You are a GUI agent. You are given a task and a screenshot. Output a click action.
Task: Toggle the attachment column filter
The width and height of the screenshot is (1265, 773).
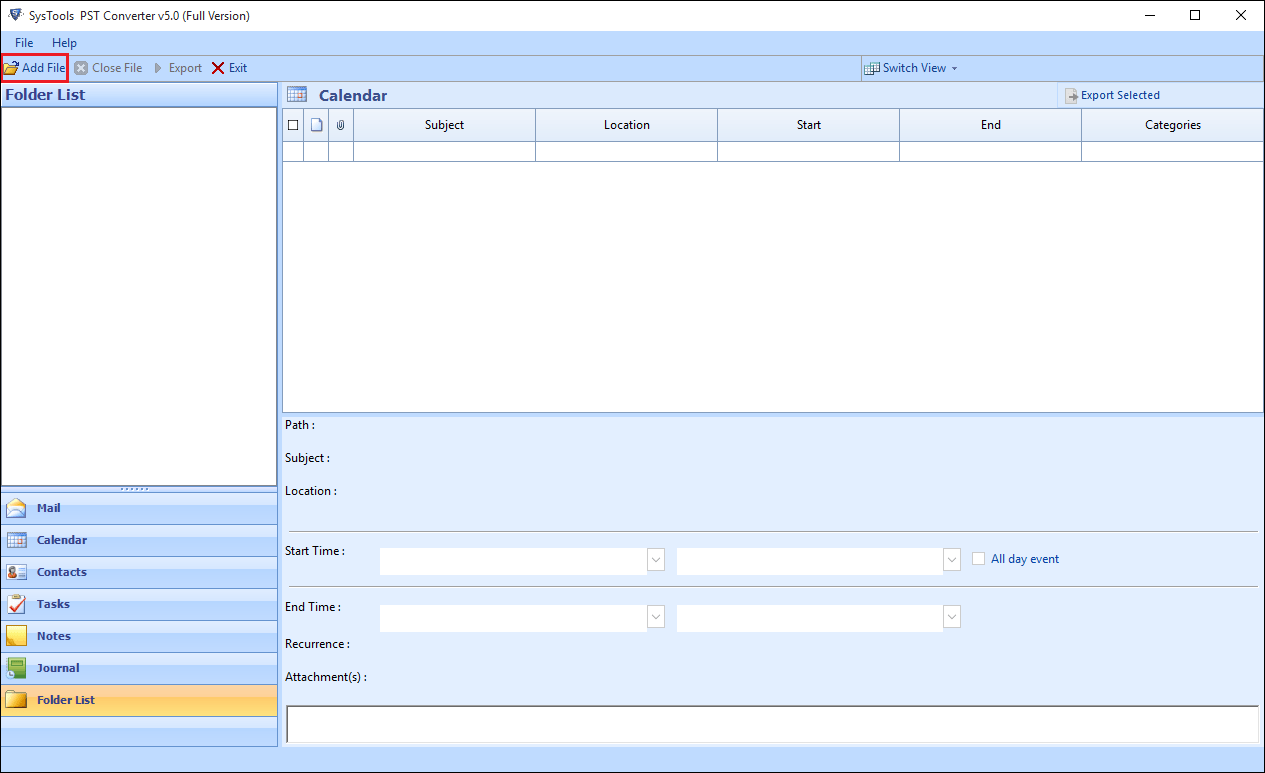point(340,124)
